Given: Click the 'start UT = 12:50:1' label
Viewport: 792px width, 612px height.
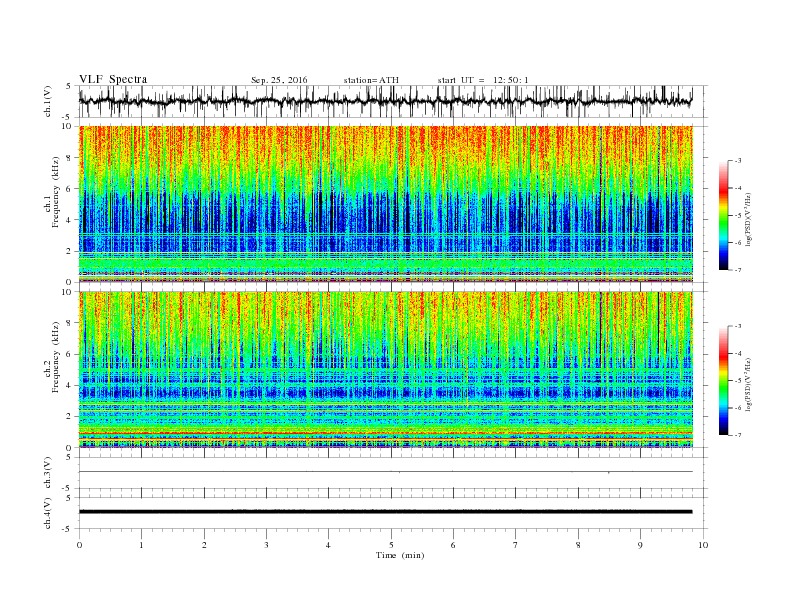Looking at the screenshot, I should (x=483, y=80).
